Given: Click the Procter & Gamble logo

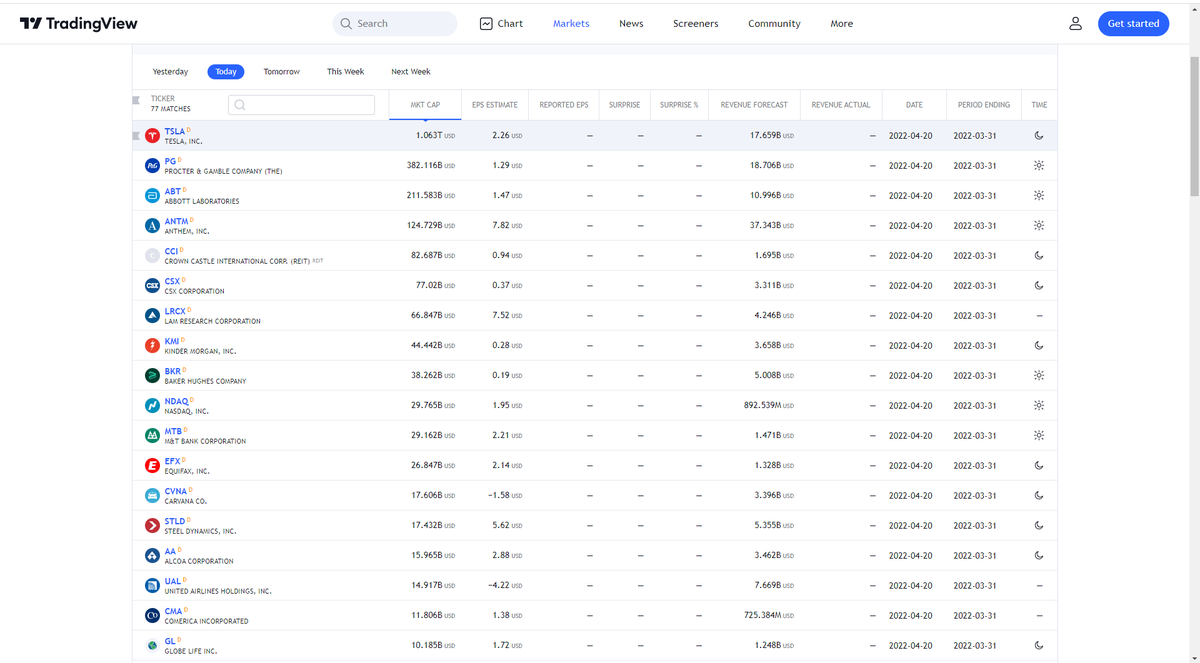Looking at the screenshot, I should (x=152, y=165).
